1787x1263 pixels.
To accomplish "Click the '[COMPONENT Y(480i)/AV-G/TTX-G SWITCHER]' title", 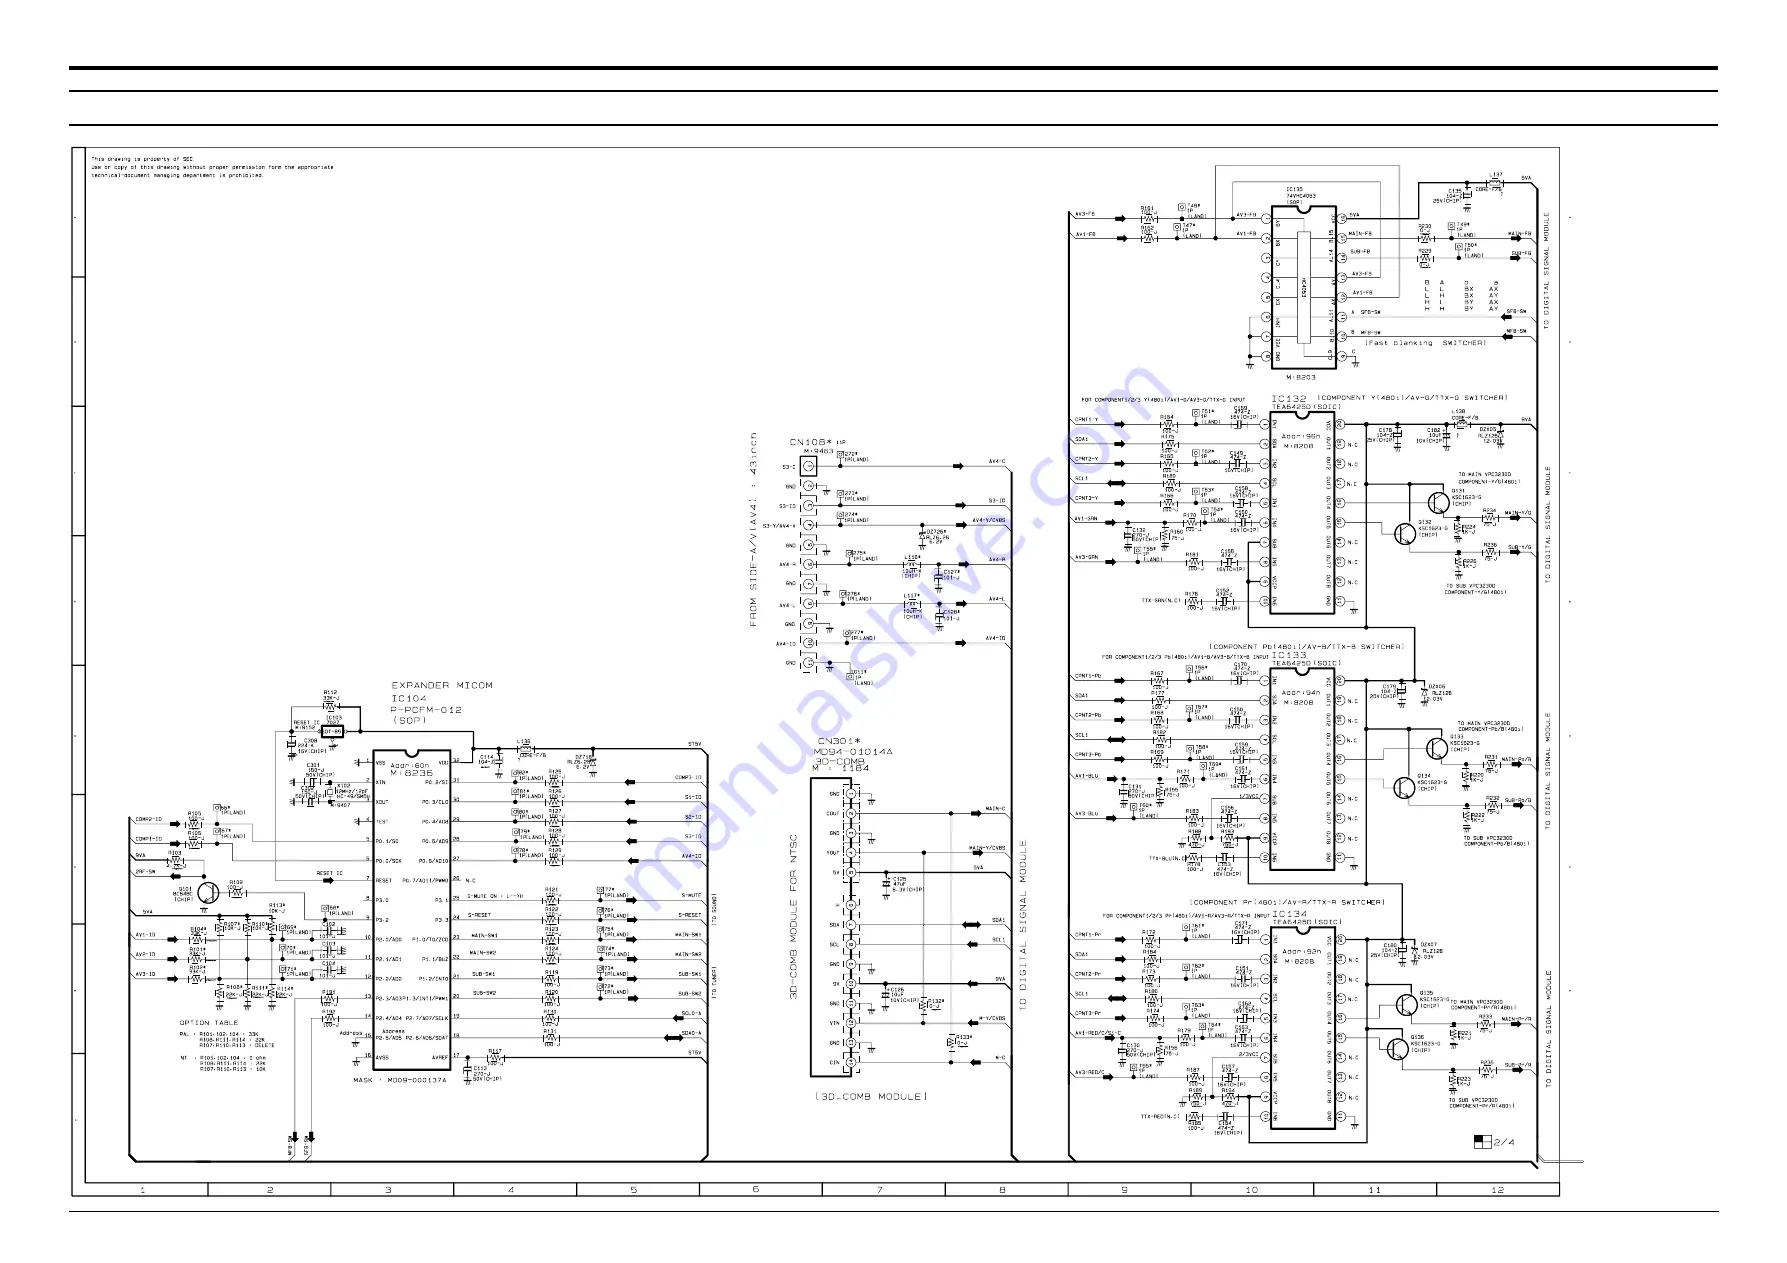I will 1414,398.
